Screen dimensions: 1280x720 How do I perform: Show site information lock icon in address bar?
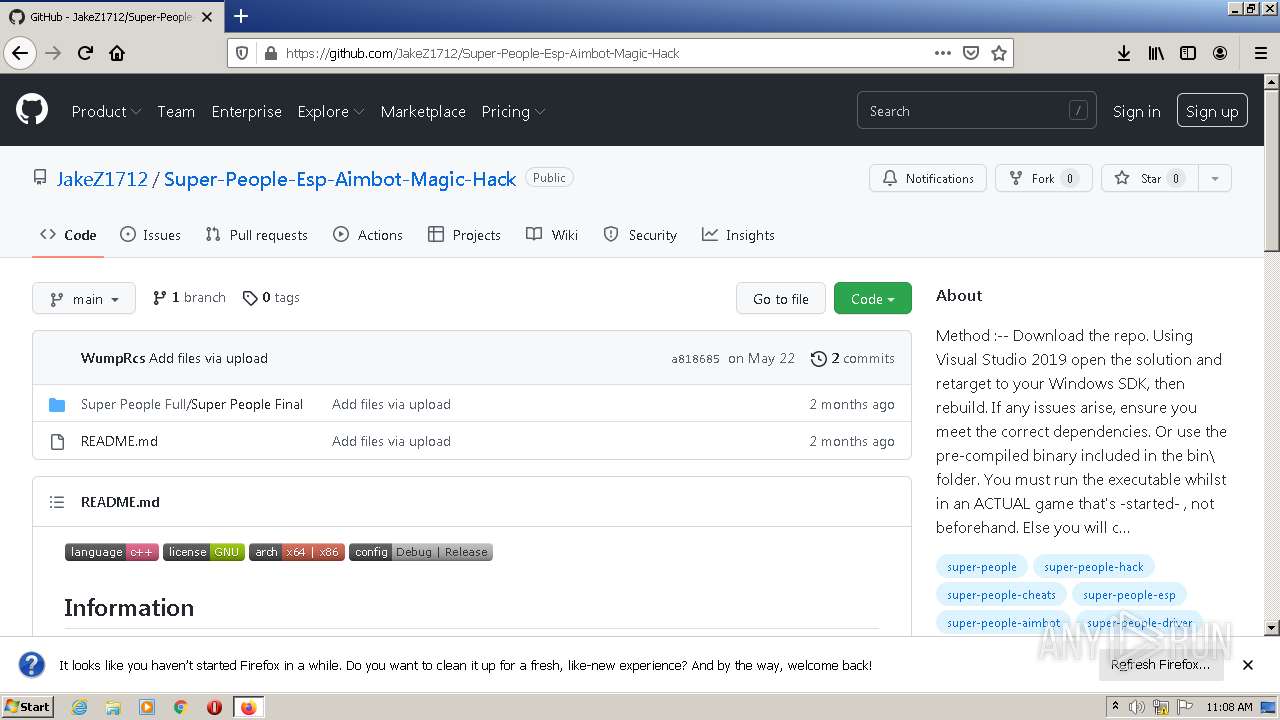(x=270, y=53)
